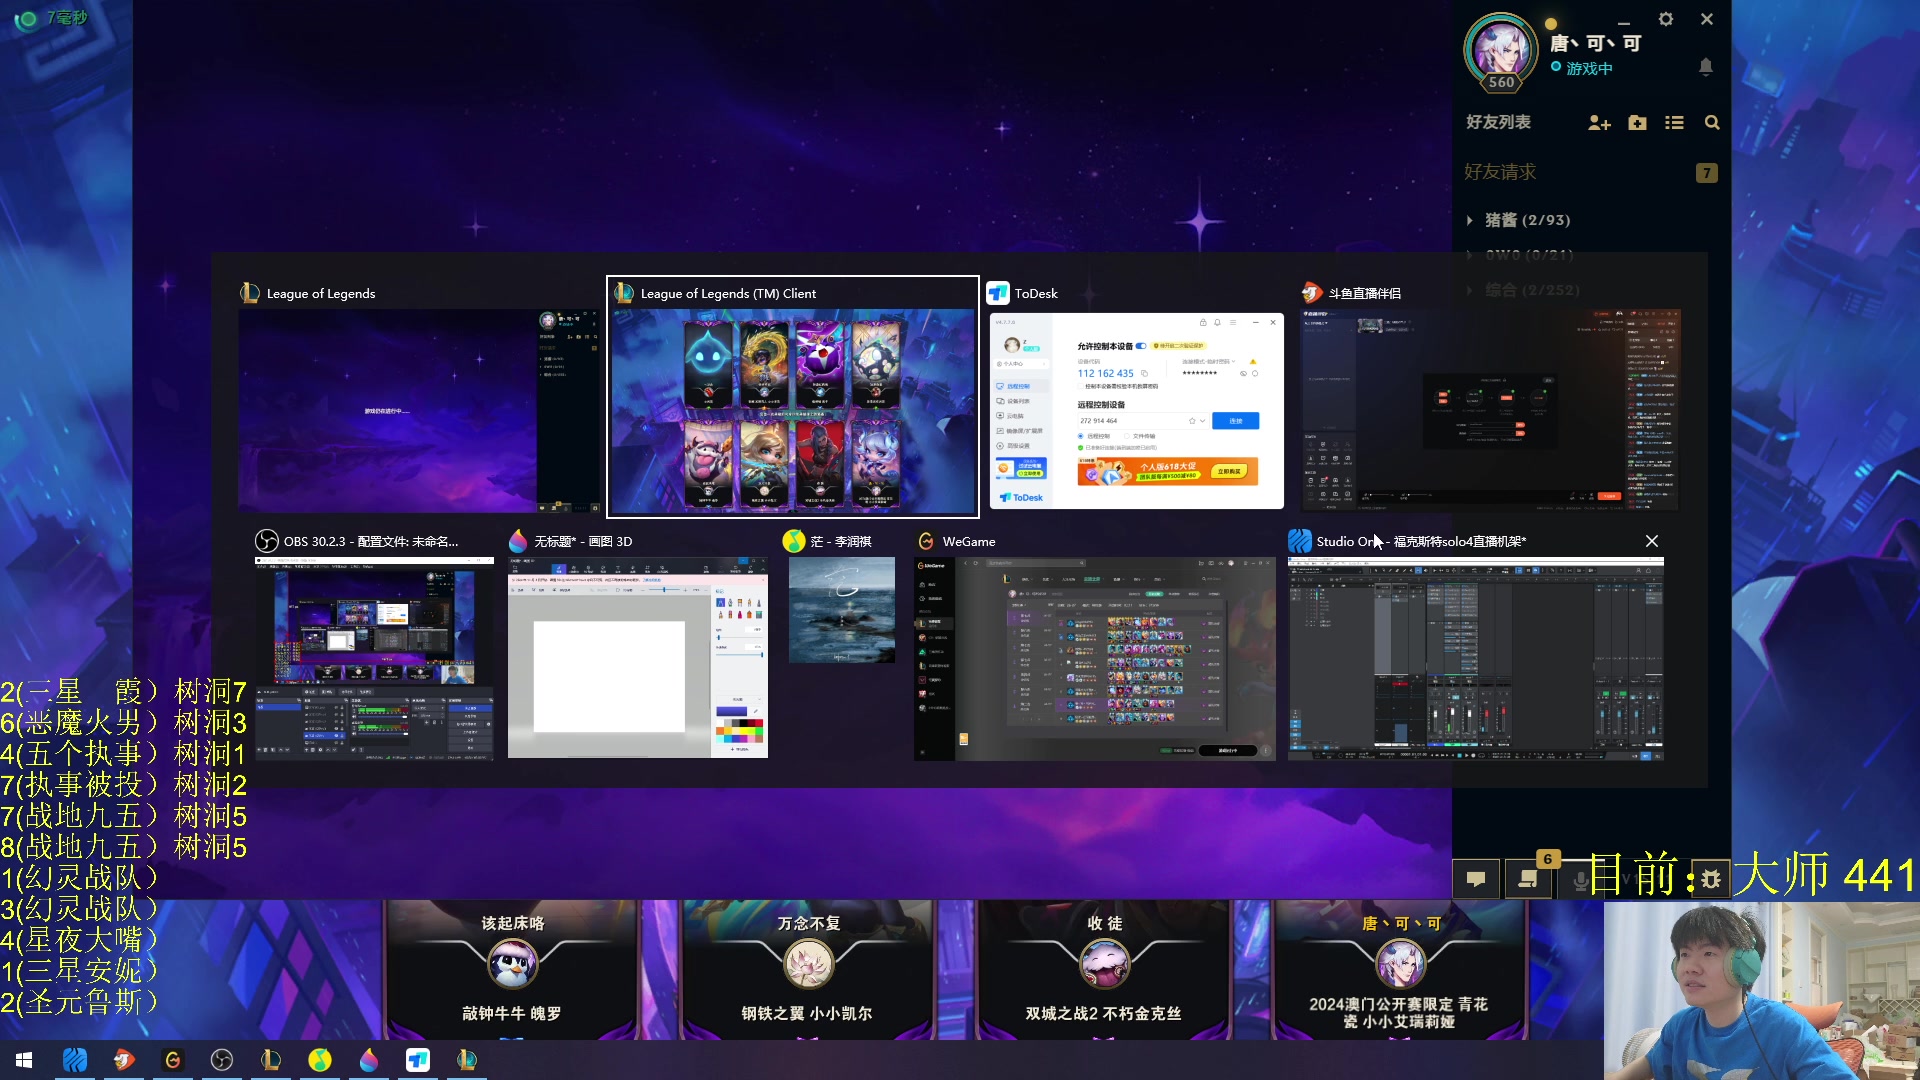Image resolution: width=1920 pixels, height=1080 pixels.
Task: Switch to the WeGame window thumbnail
Action: 1095,659
